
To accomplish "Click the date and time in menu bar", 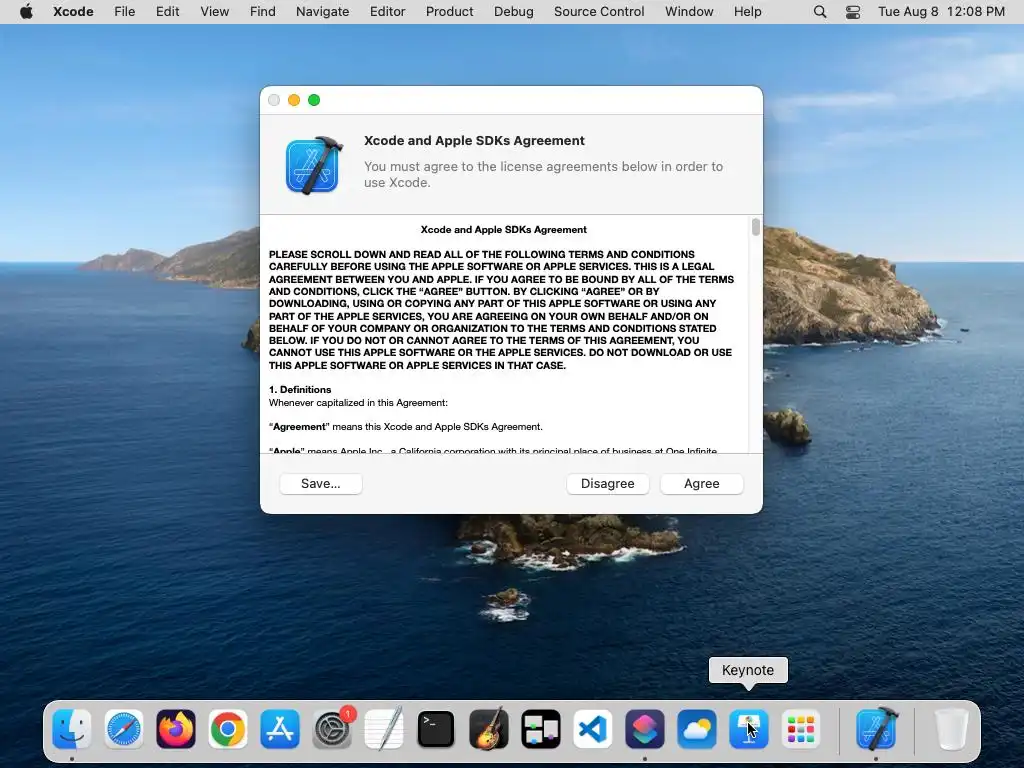I will pyautogui.click(x=941, y=11).
